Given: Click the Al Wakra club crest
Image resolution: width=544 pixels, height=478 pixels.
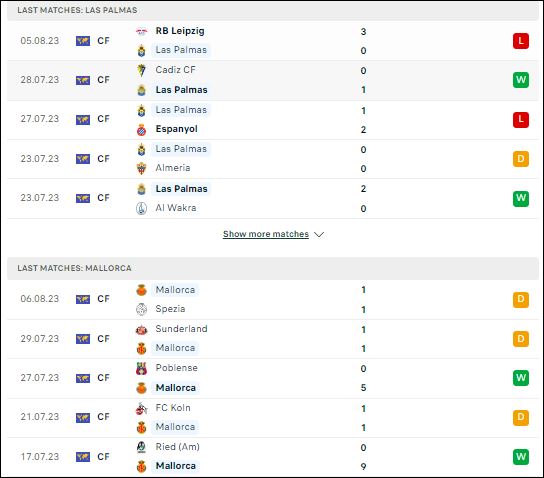Looking at the screenshot, I should pos(142,208).
